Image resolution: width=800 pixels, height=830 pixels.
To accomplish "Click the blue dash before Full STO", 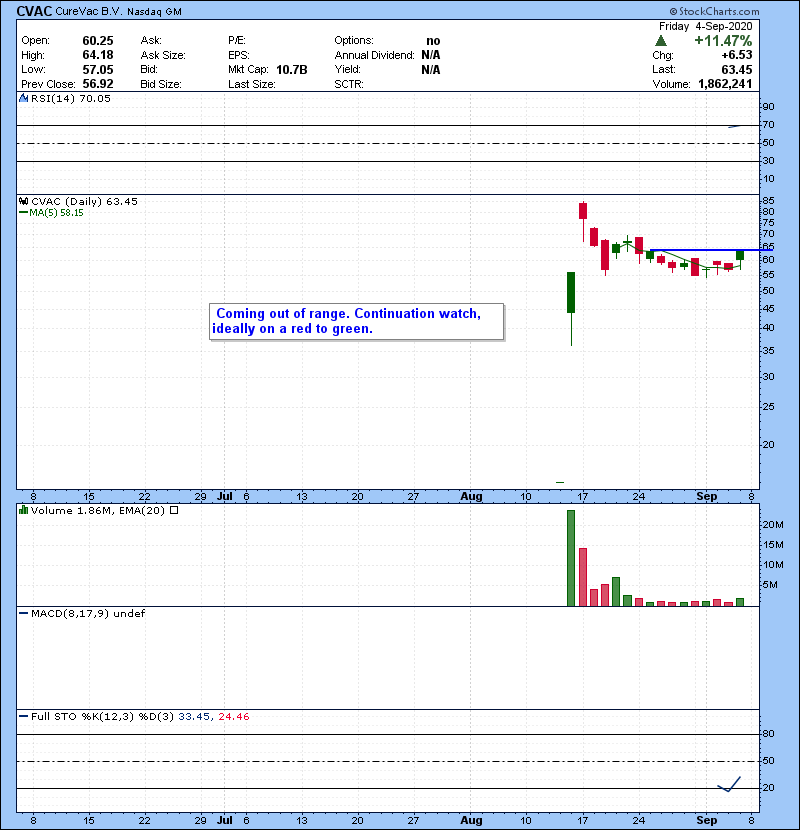I will (x=23, y=716).
